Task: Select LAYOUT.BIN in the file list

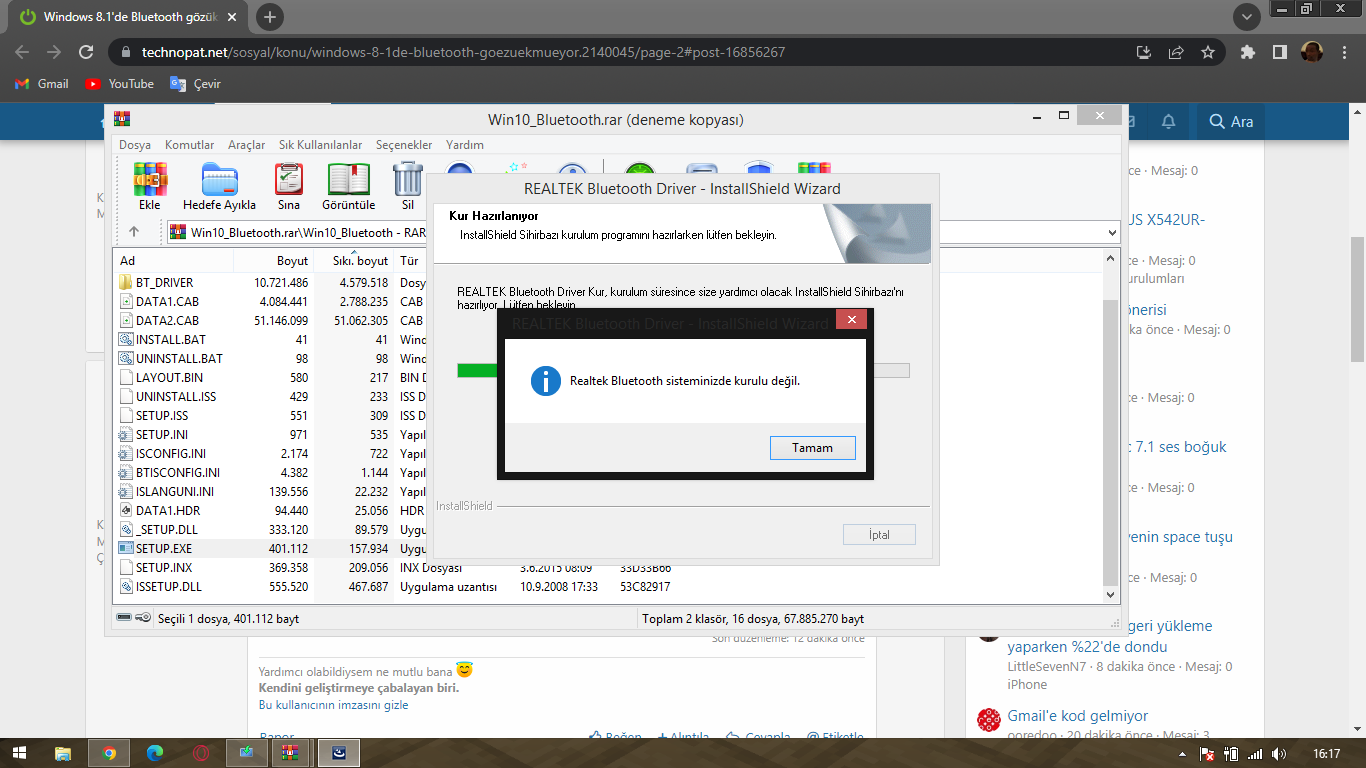Action: coord(169,378)
